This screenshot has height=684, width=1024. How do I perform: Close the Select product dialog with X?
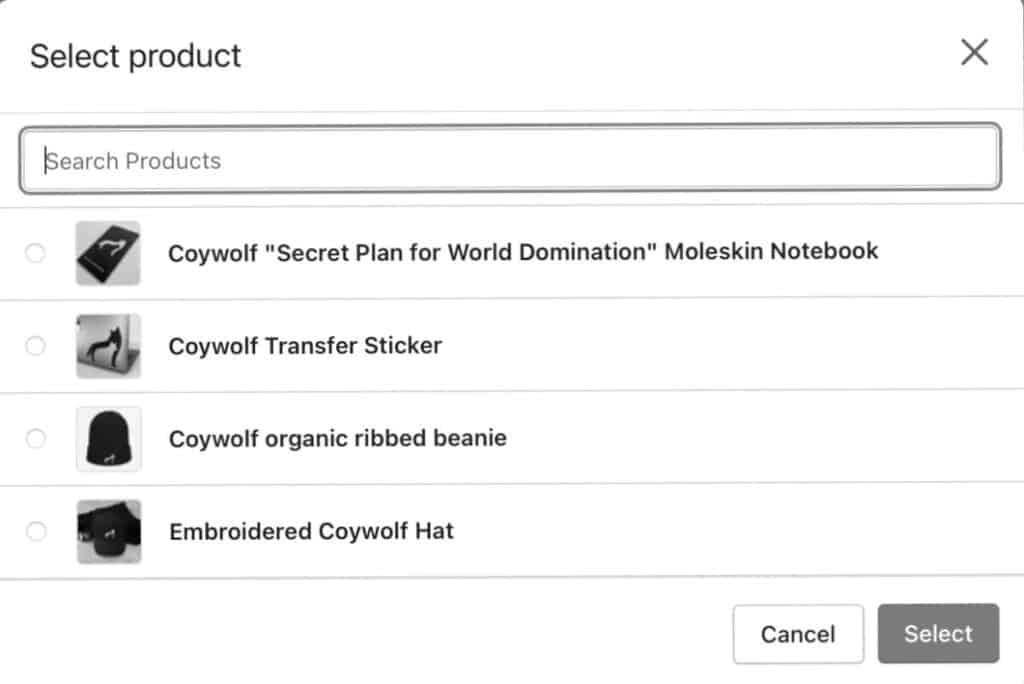pos(974,52)
